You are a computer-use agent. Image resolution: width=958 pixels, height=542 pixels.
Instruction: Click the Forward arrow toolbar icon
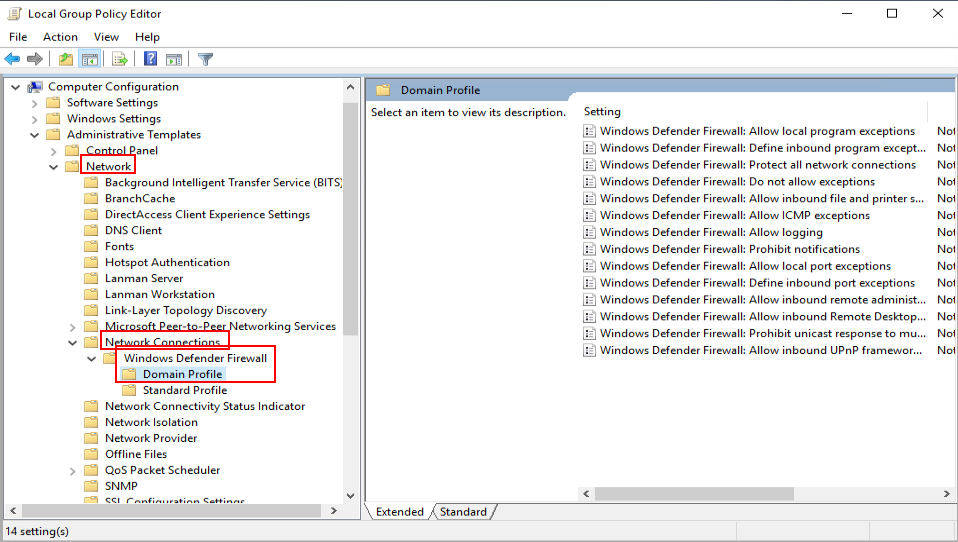[35, 59]
